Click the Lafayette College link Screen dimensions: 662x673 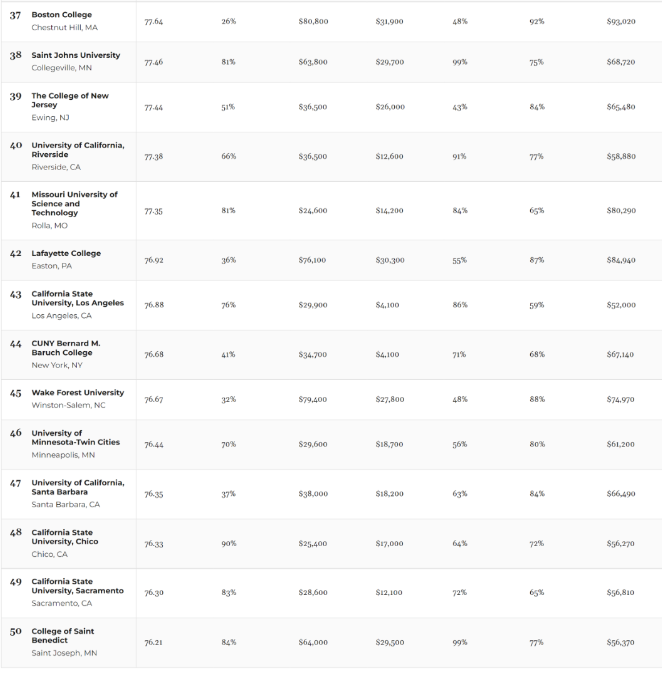(x=66, y=253)
